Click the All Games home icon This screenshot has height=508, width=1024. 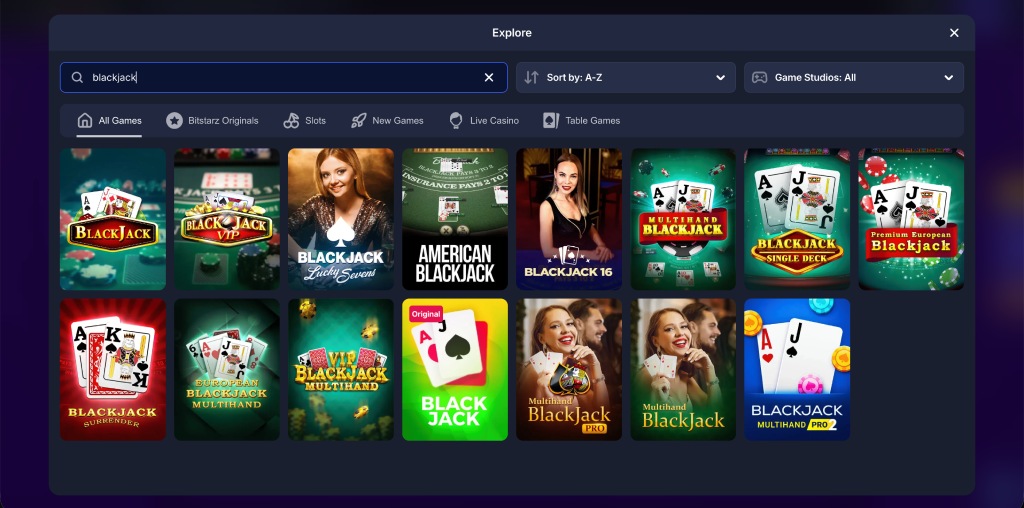(85, 120)
